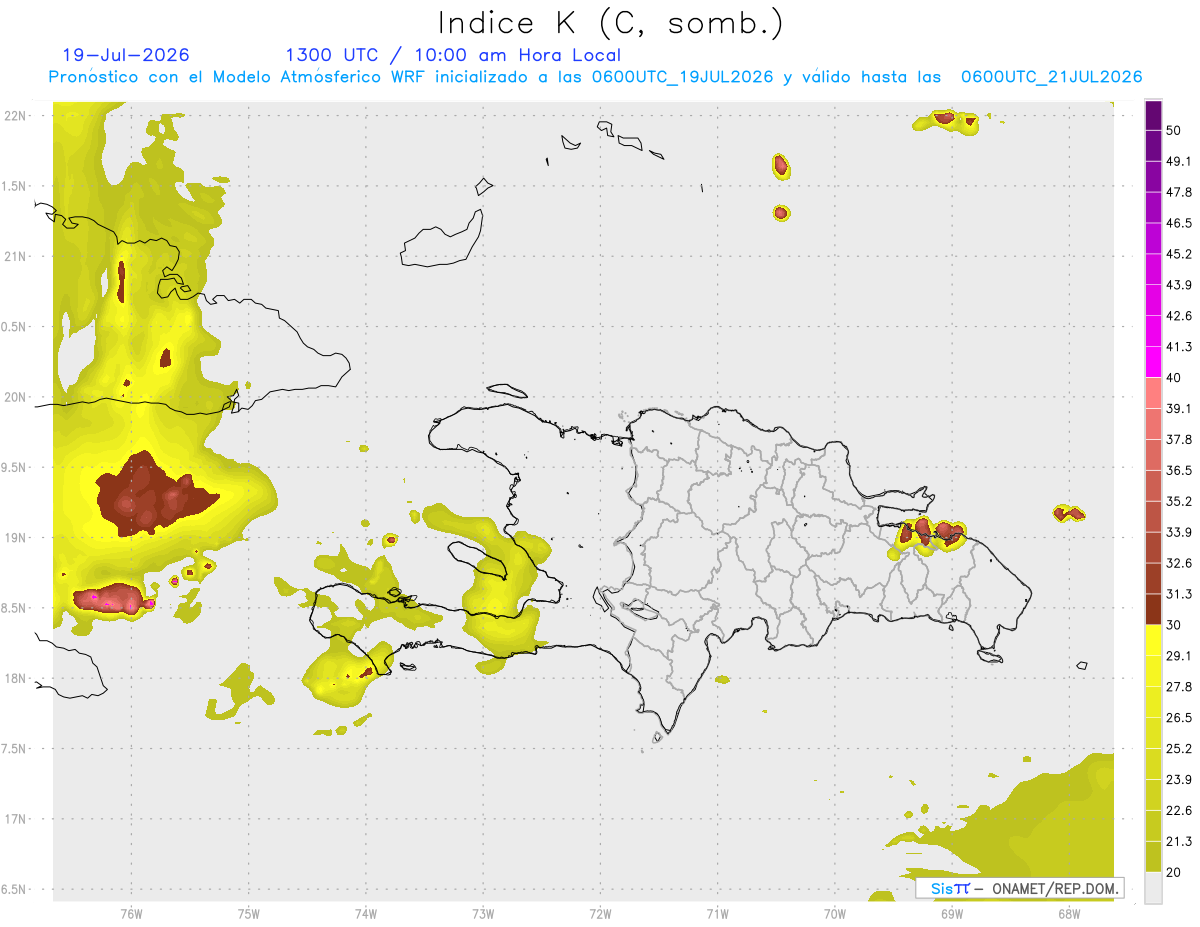The height and width of the screenshot is (927, 1200).
Task: Click the "31.3" color bar value
Action: [x=1179, y=594]
